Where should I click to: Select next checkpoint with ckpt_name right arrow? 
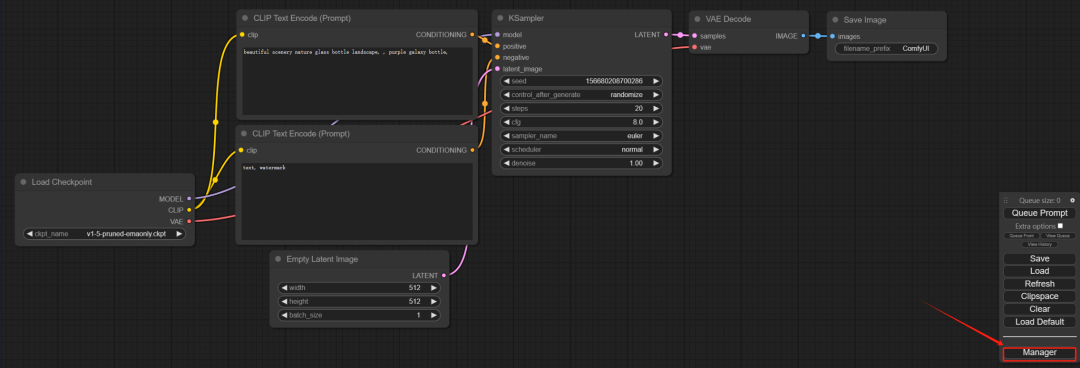coord(179,234)
